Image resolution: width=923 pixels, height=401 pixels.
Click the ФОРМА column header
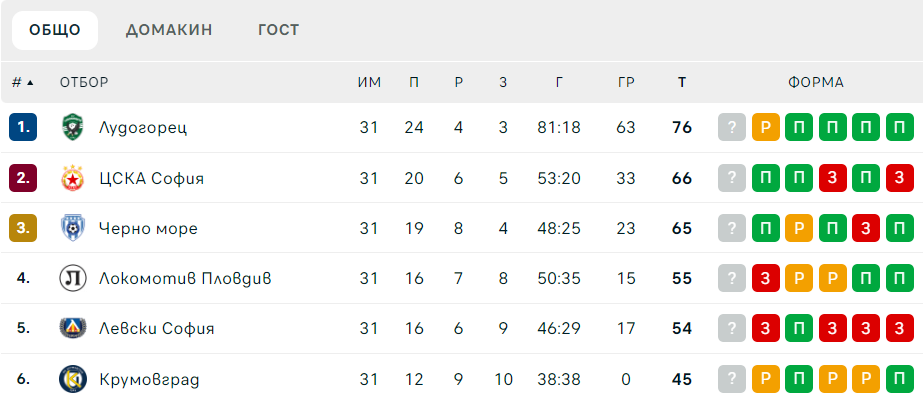[816, 82]
